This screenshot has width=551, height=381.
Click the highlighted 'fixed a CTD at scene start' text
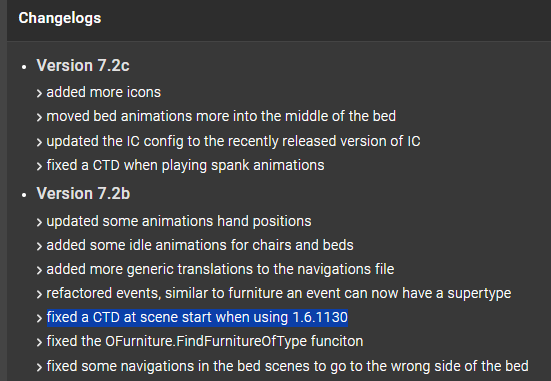(x=197, y=318)
